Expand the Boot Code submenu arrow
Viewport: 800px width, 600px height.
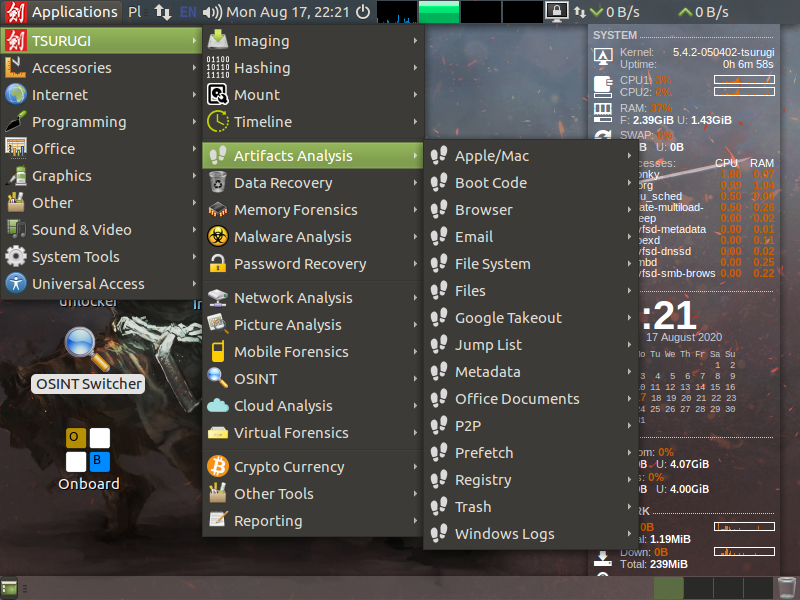point(630,183)
